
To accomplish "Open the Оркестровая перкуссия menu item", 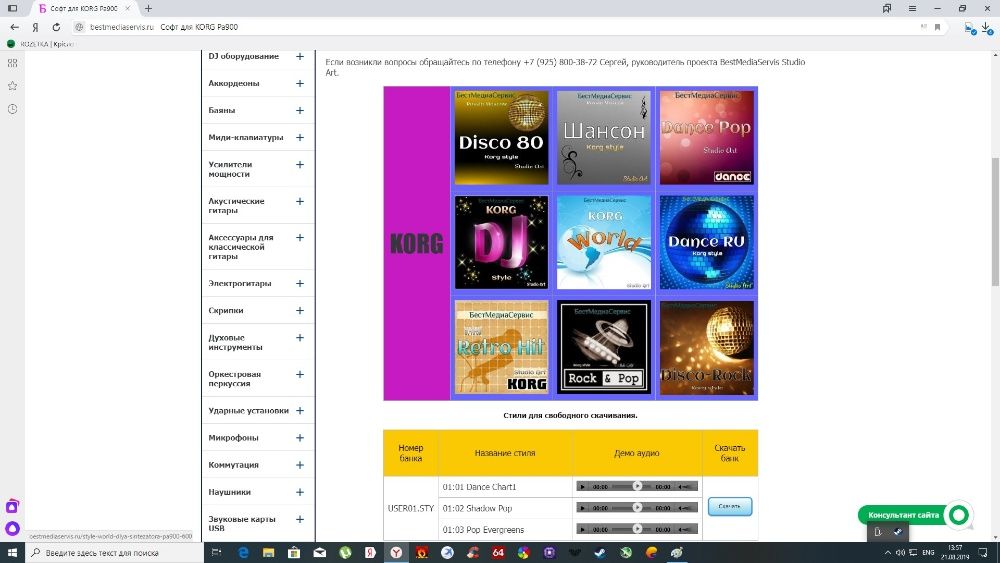I will 234,379.
